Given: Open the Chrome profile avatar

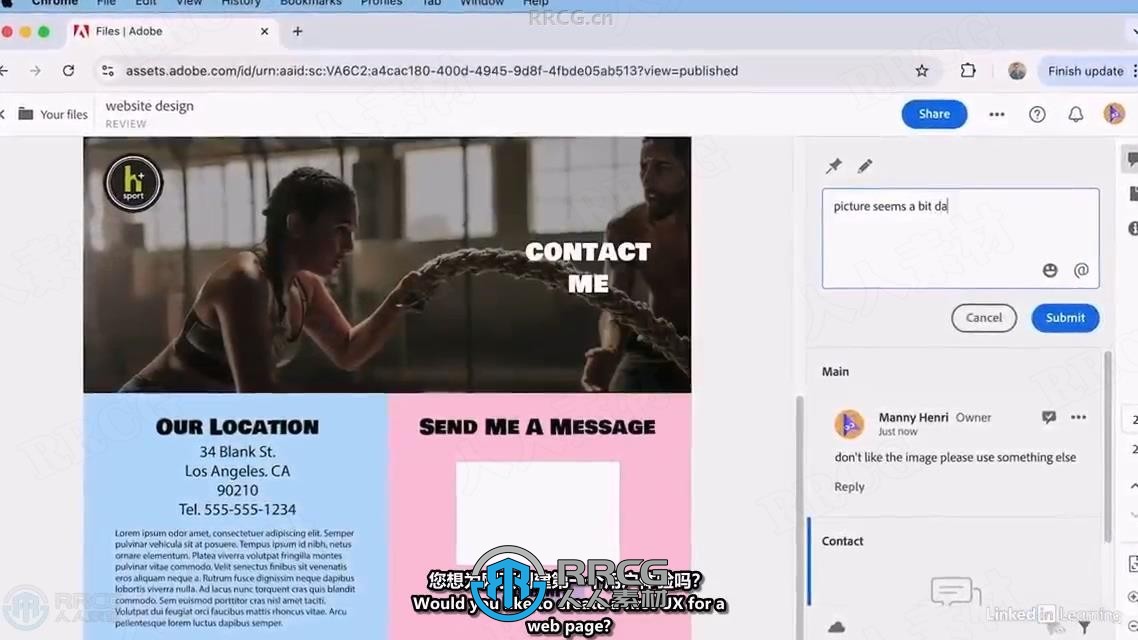Looking at the screenshot, I should [1017, 70].
